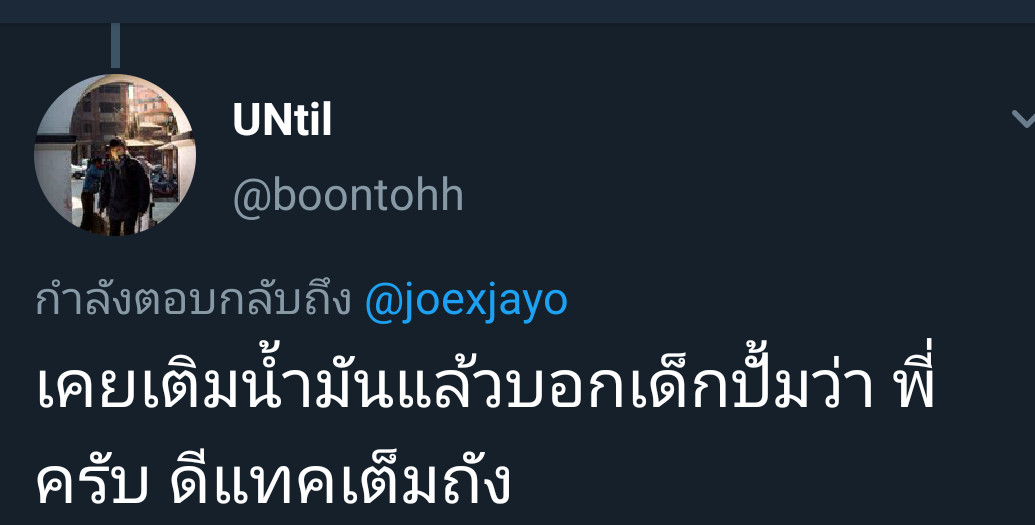Click the display name UNtil
1035x525 pixels.
pos(282,120)
